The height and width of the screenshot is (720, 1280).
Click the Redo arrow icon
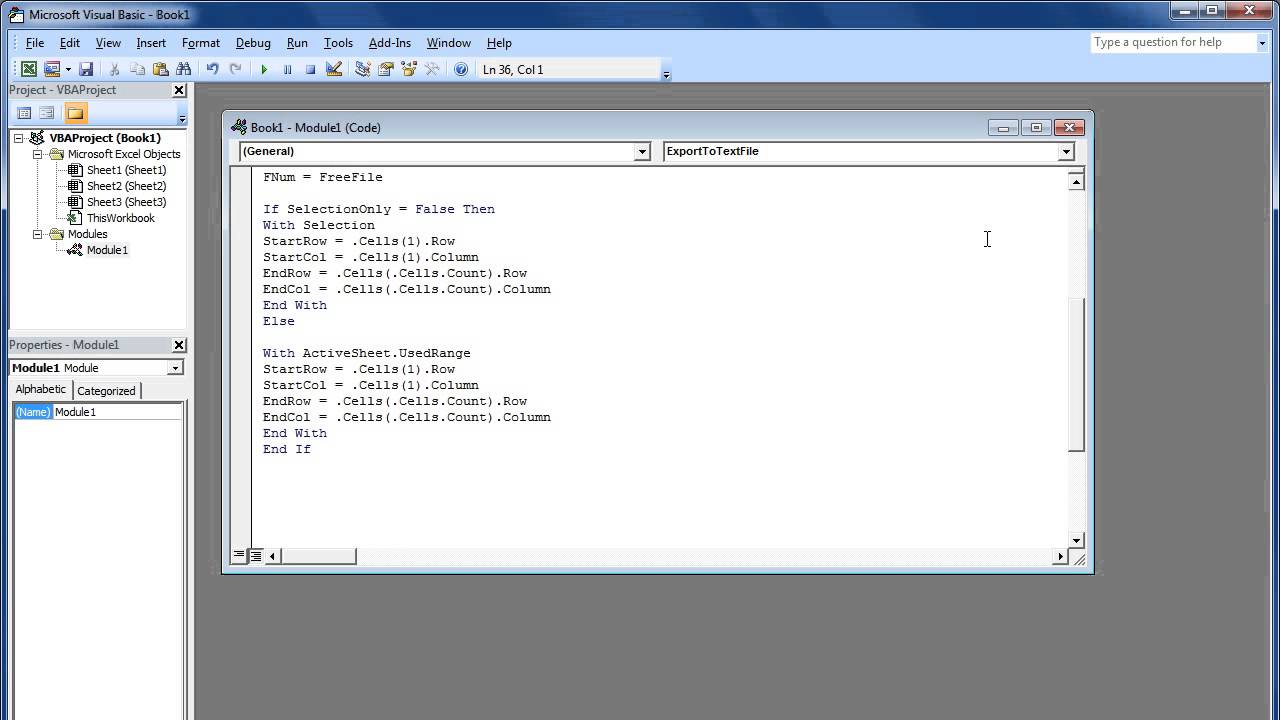click(x=235, y=69)
